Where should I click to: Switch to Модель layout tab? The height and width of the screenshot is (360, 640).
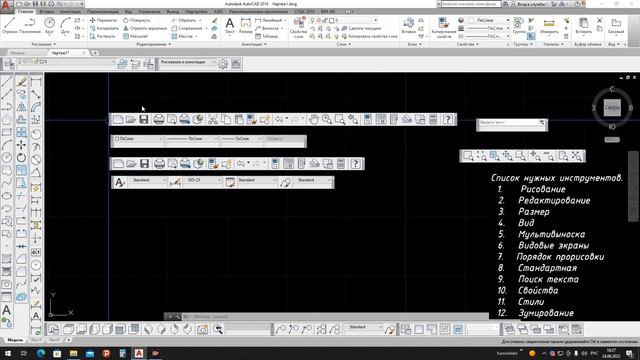(x=15, y=340)
